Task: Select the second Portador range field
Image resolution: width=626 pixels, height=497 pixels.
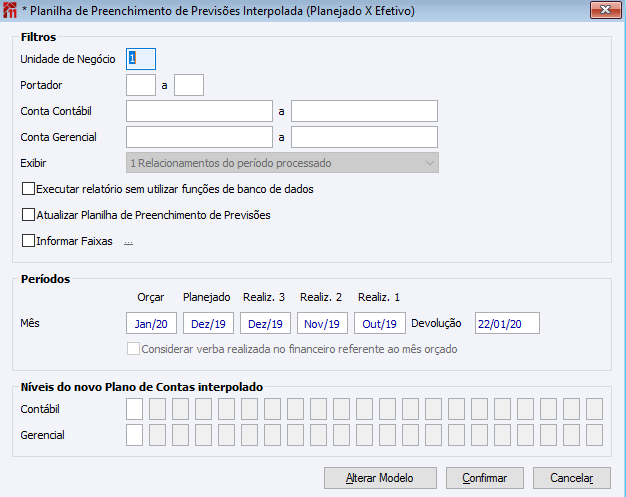Action: (x=189, y=85)
